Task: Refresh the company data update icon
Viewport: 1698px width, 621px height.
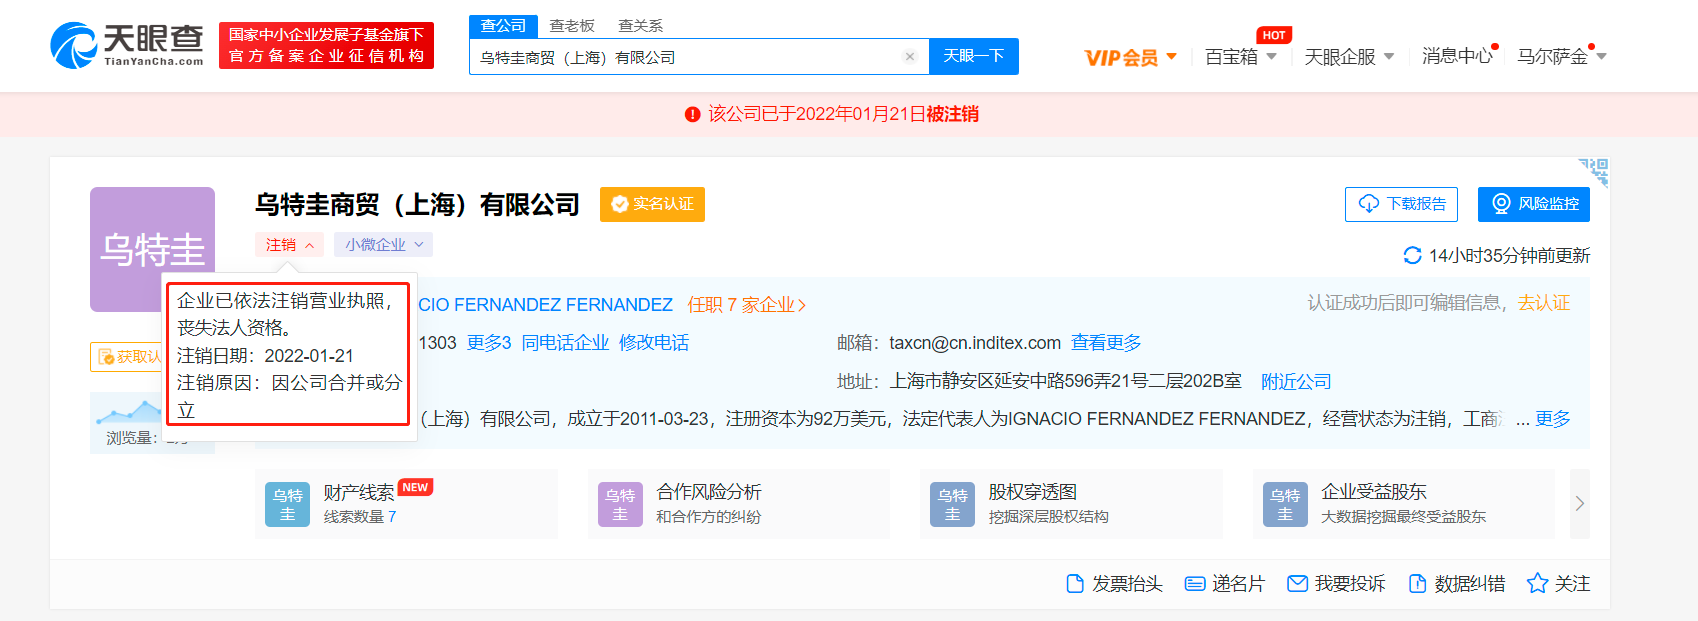Action: (x=1412, y=255)
